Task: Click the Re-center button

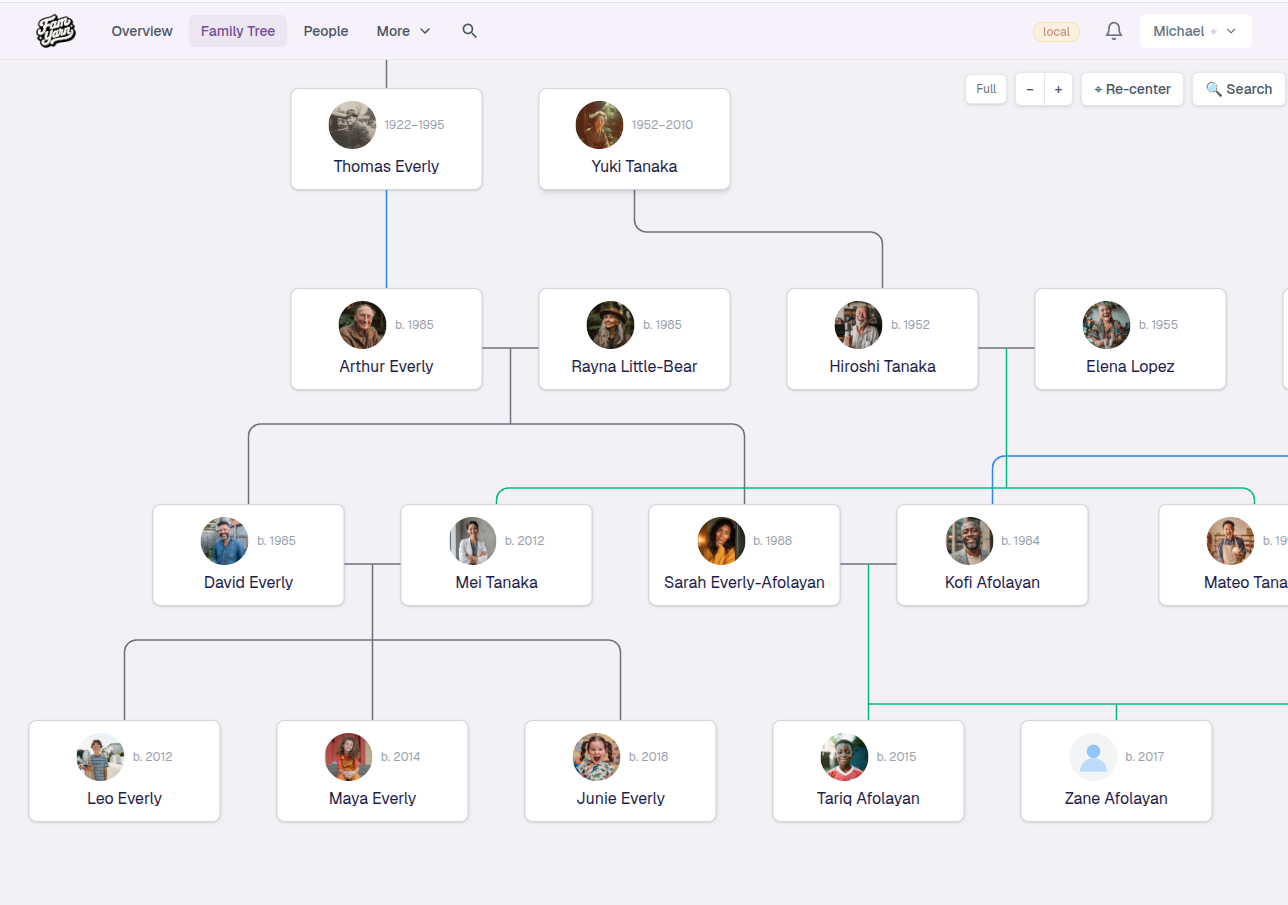Action: (1132, 89)
